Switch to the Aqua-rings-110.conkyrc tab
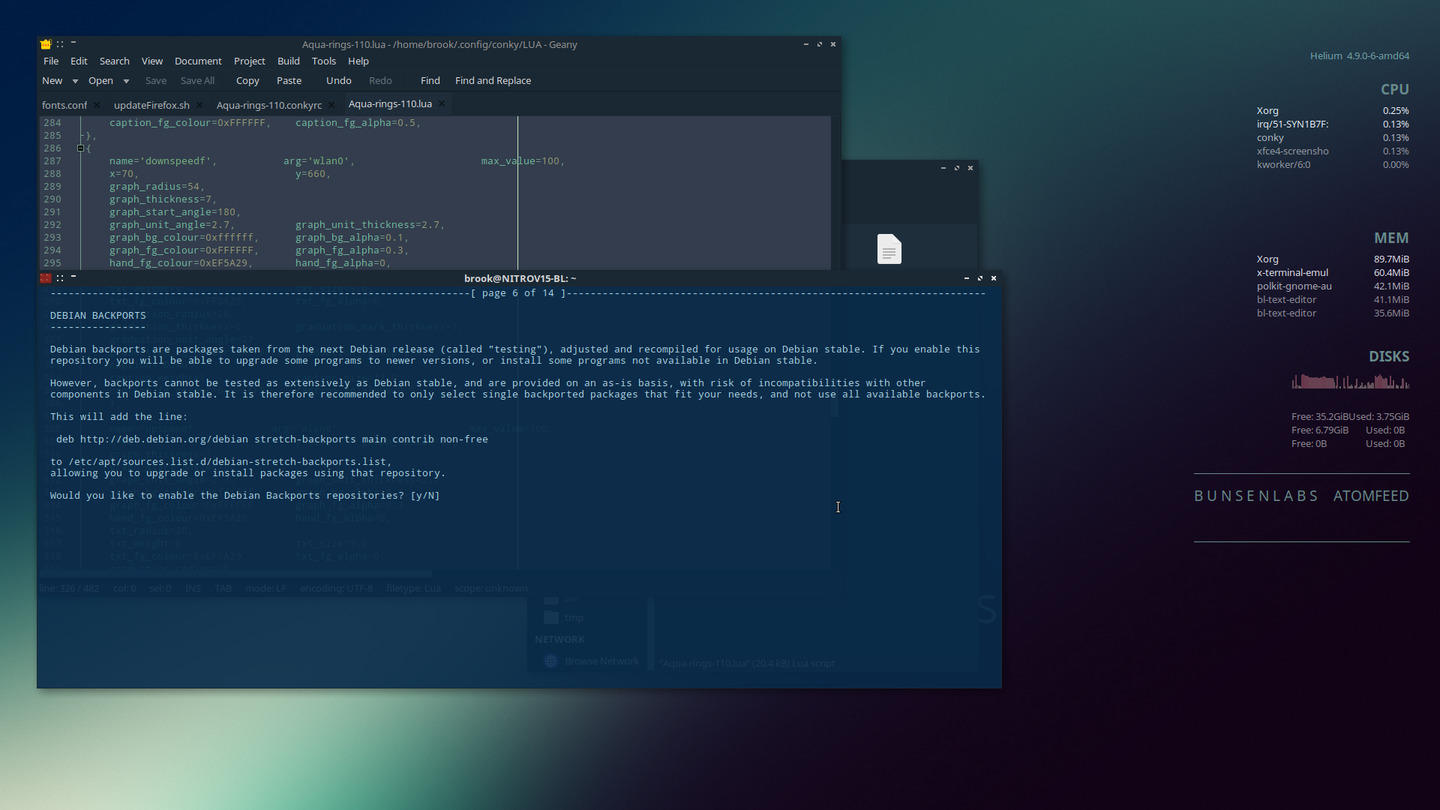 point(269,105)
